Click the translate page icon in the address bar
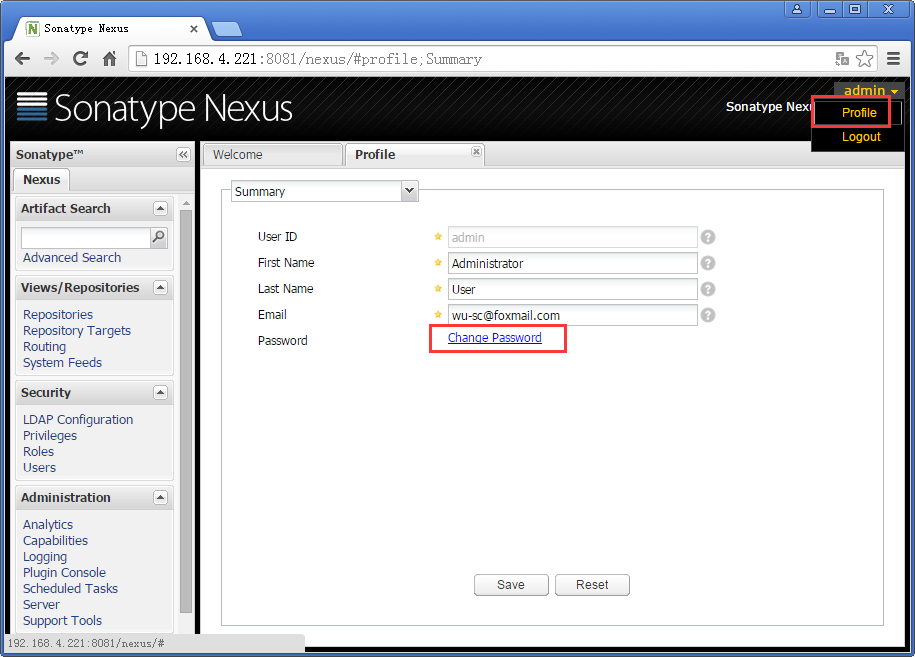The width and height of the screenshot is (915, 657). pyautogui.click(x=841, y=58)
